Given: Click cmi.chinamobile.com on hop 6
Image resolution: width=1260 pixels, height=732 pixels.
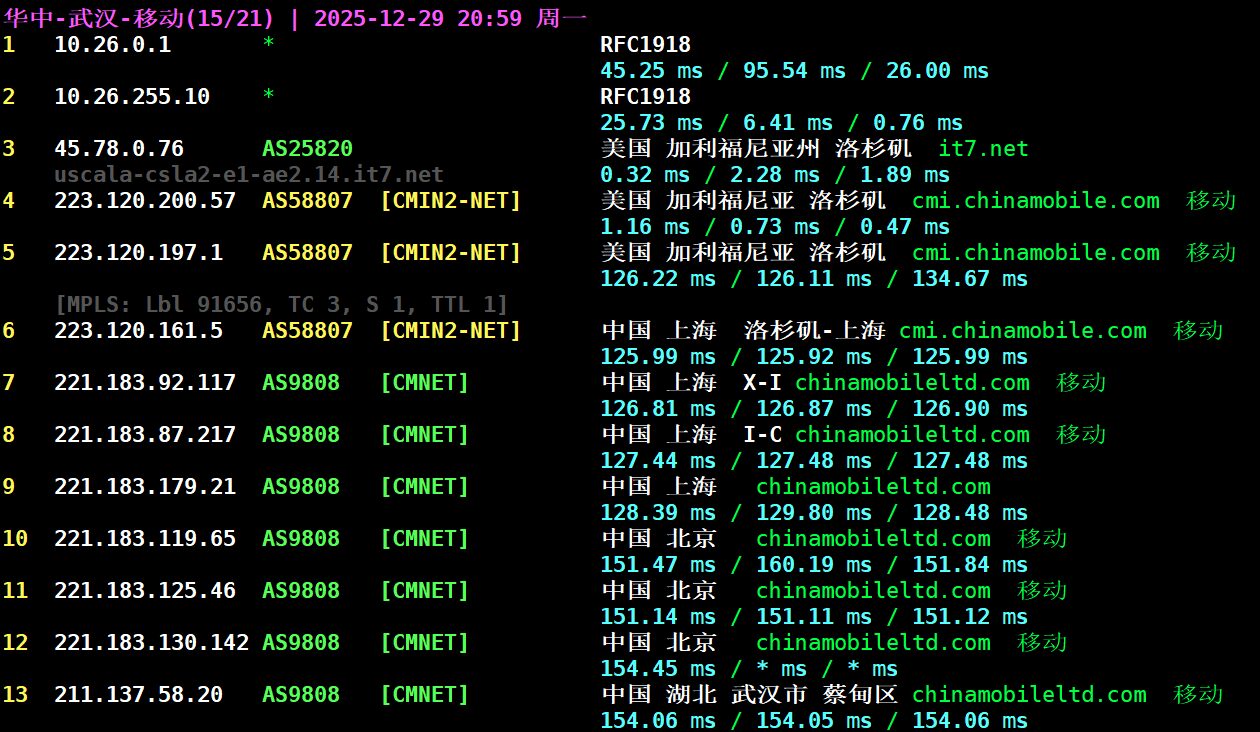Looking at the screenshot, I should 1022,331.
